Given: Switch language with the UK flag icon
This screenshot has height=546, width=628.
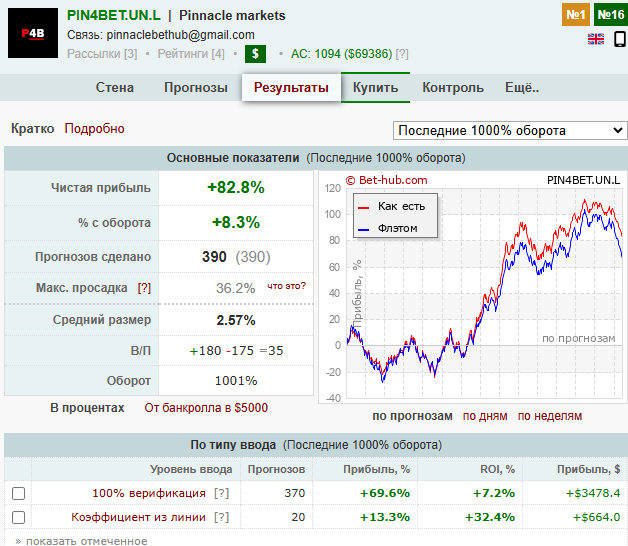Looking at the screenshot, I should (x=596, y=39).
